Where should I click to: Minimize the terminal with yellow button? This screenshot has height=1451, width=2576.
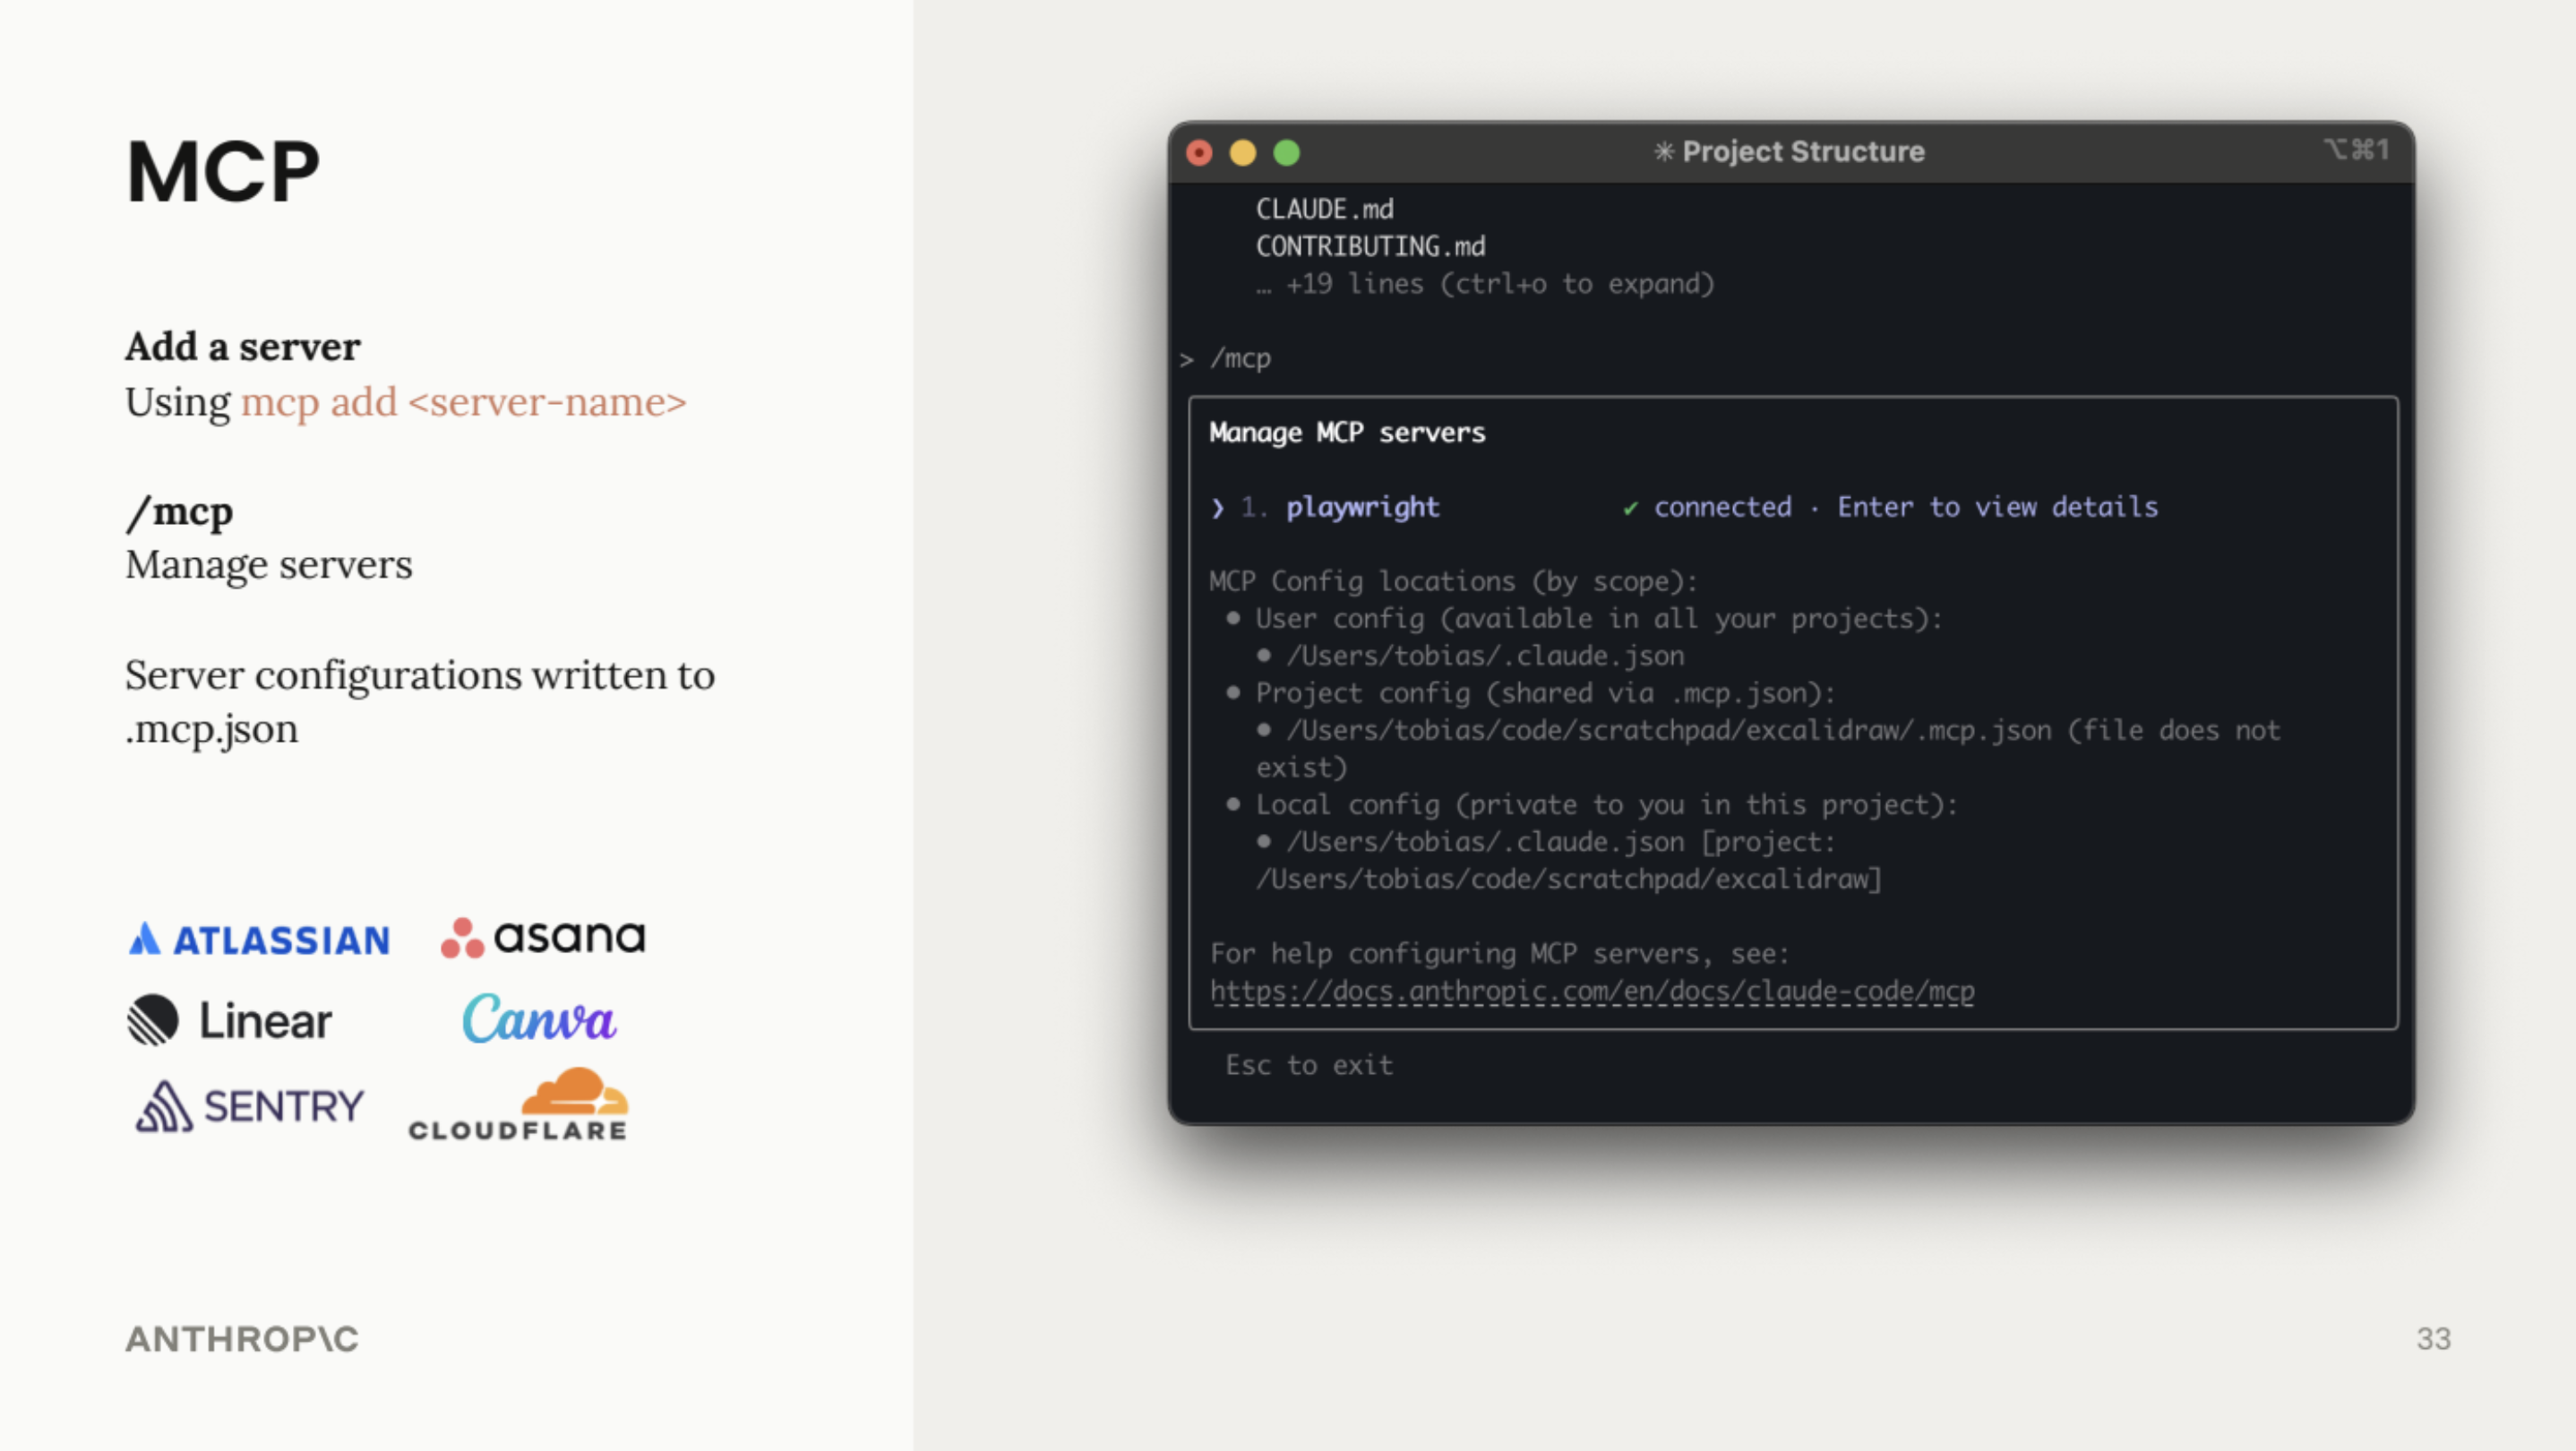1243,152
